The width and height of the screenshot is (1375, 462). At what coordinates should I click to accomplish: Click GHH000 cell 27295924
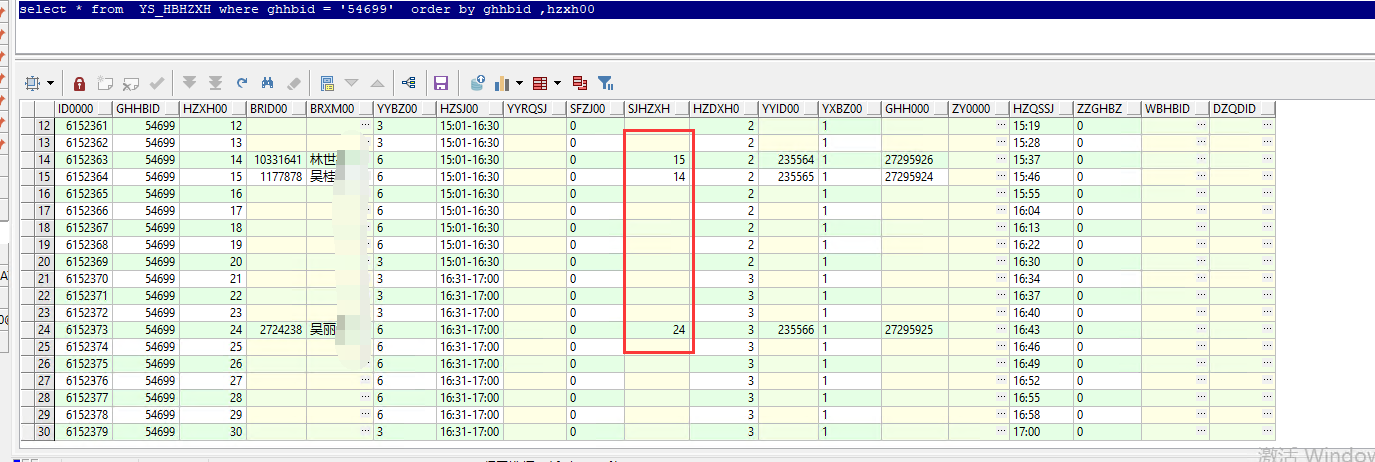915,177
